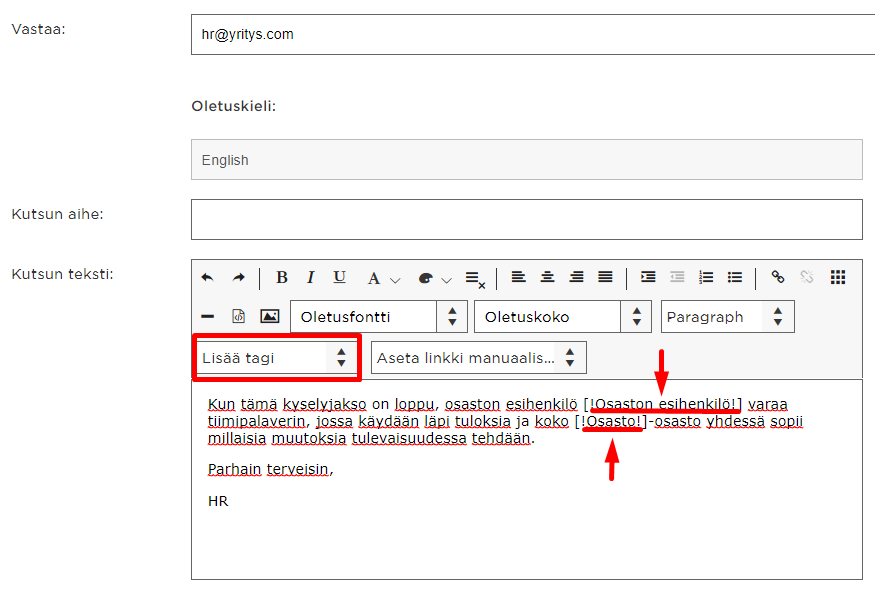Open the Paragraph format dropdown
Viewport: 875px width, 592px height.
728,317
